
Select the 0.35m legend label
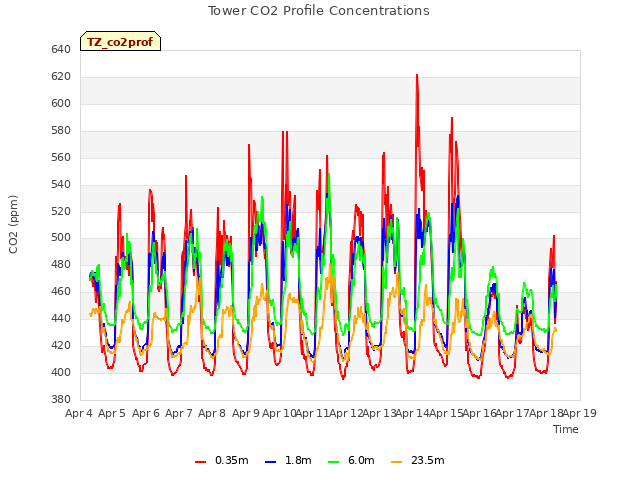click(232, 460)
